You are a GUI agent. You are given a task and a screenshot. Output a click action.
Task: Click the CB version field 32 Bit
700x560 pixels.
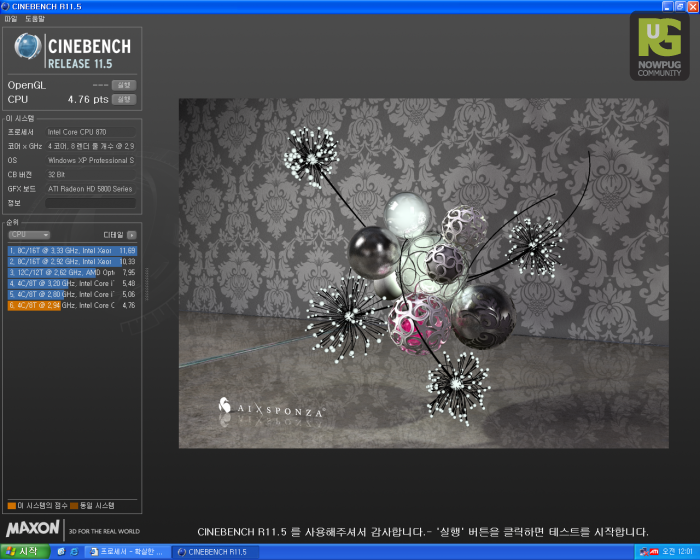point(90,175)
